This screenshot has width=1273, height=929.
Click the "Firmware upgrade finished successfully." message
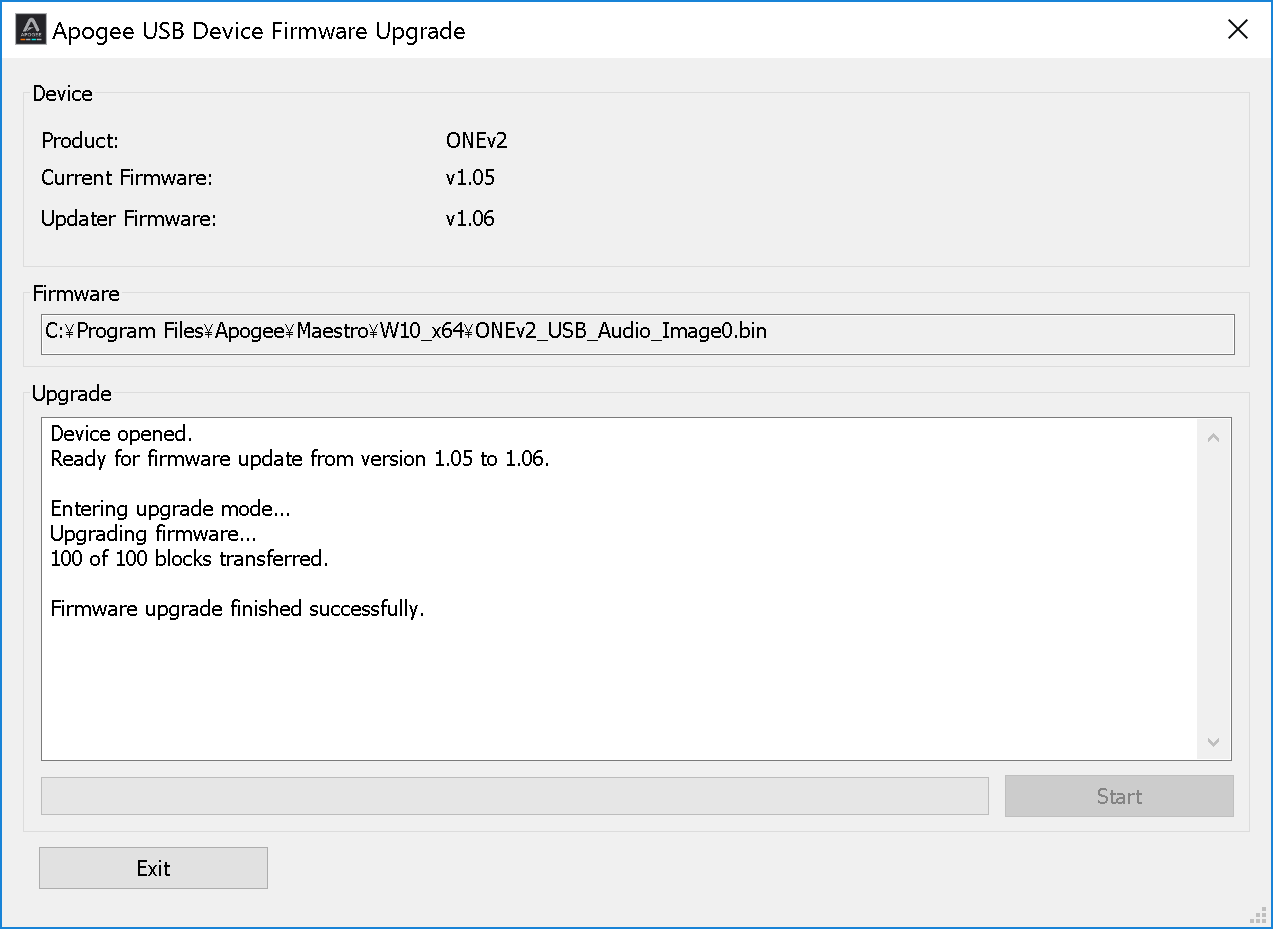coord(237,608)
